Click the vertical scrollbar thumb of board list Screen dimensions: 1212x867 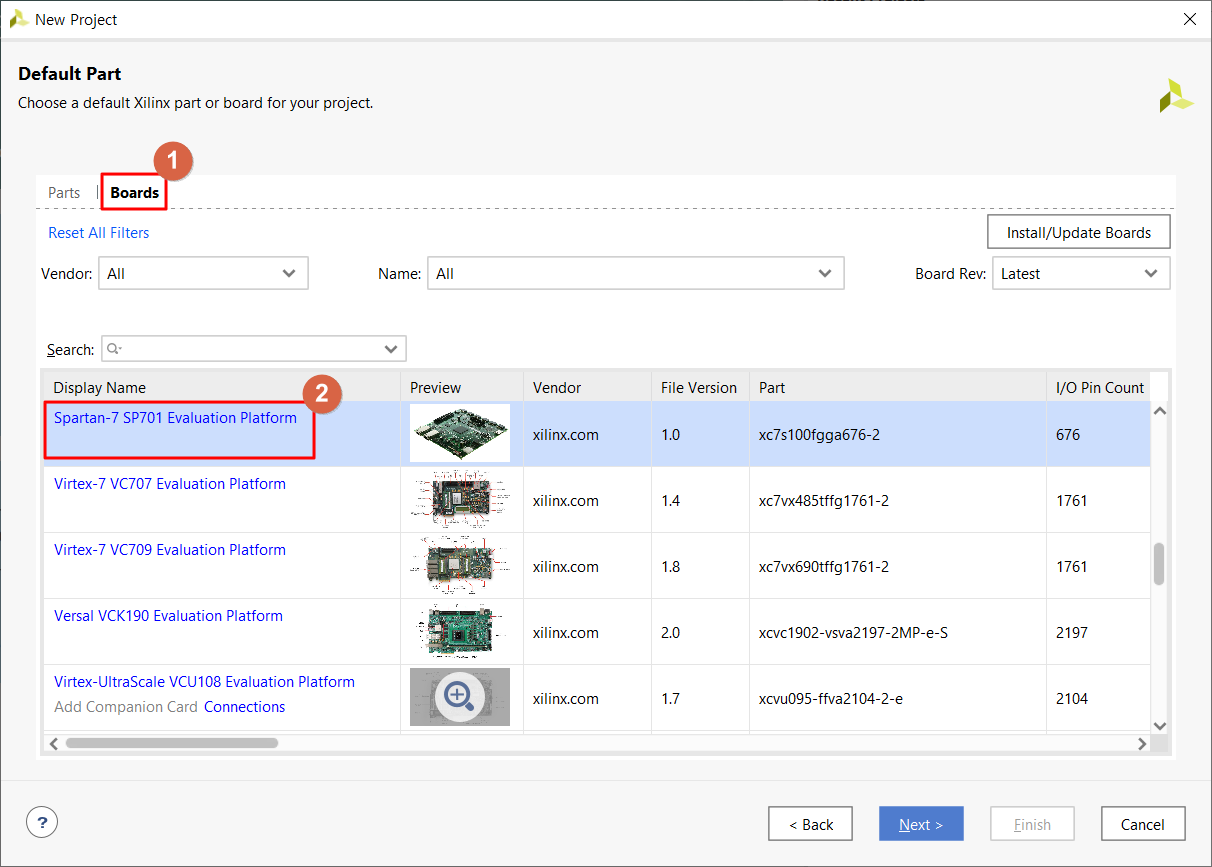point(1159,564)
